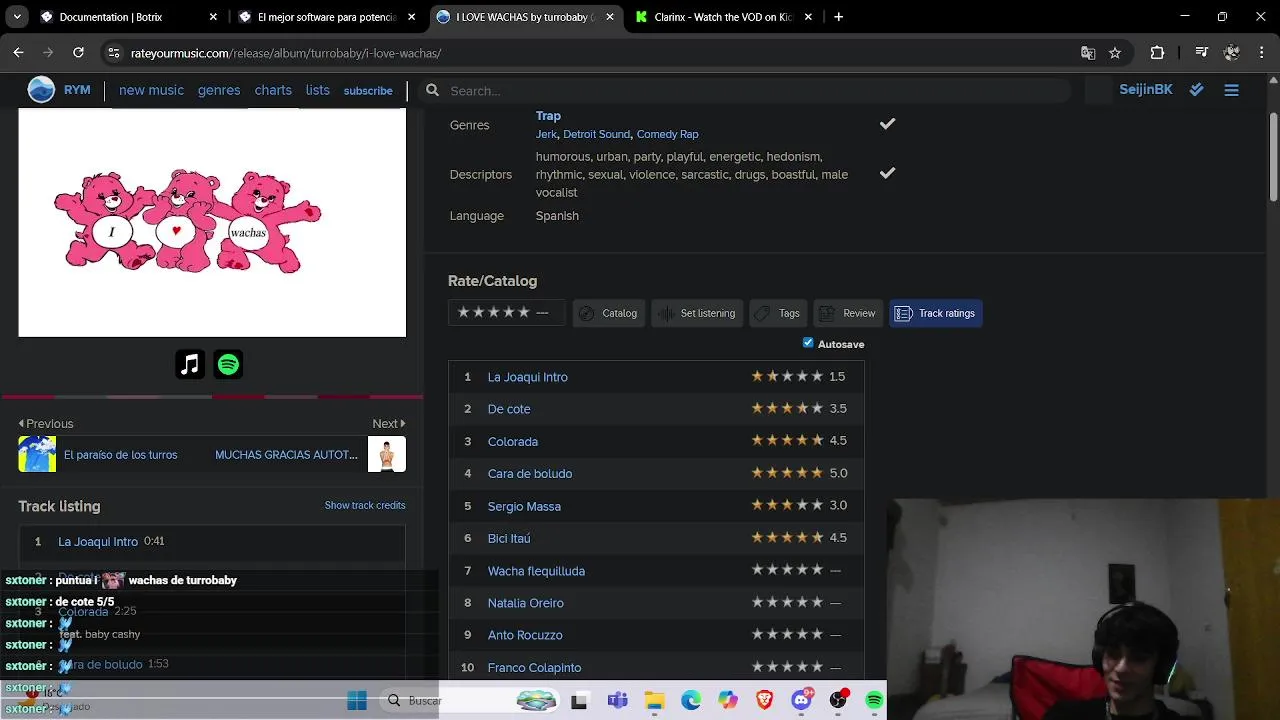
Task: Open SeijinBK profile link
Action: click(x=1146, y=90)
